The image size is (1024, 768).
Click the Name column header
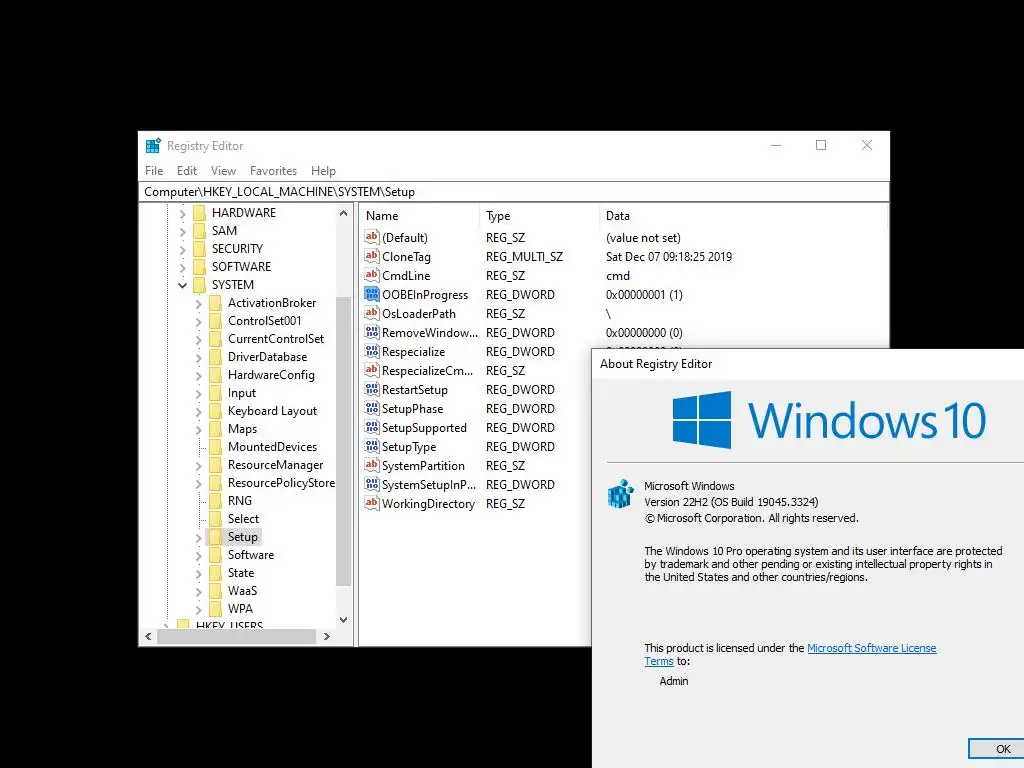click(419, 216)
